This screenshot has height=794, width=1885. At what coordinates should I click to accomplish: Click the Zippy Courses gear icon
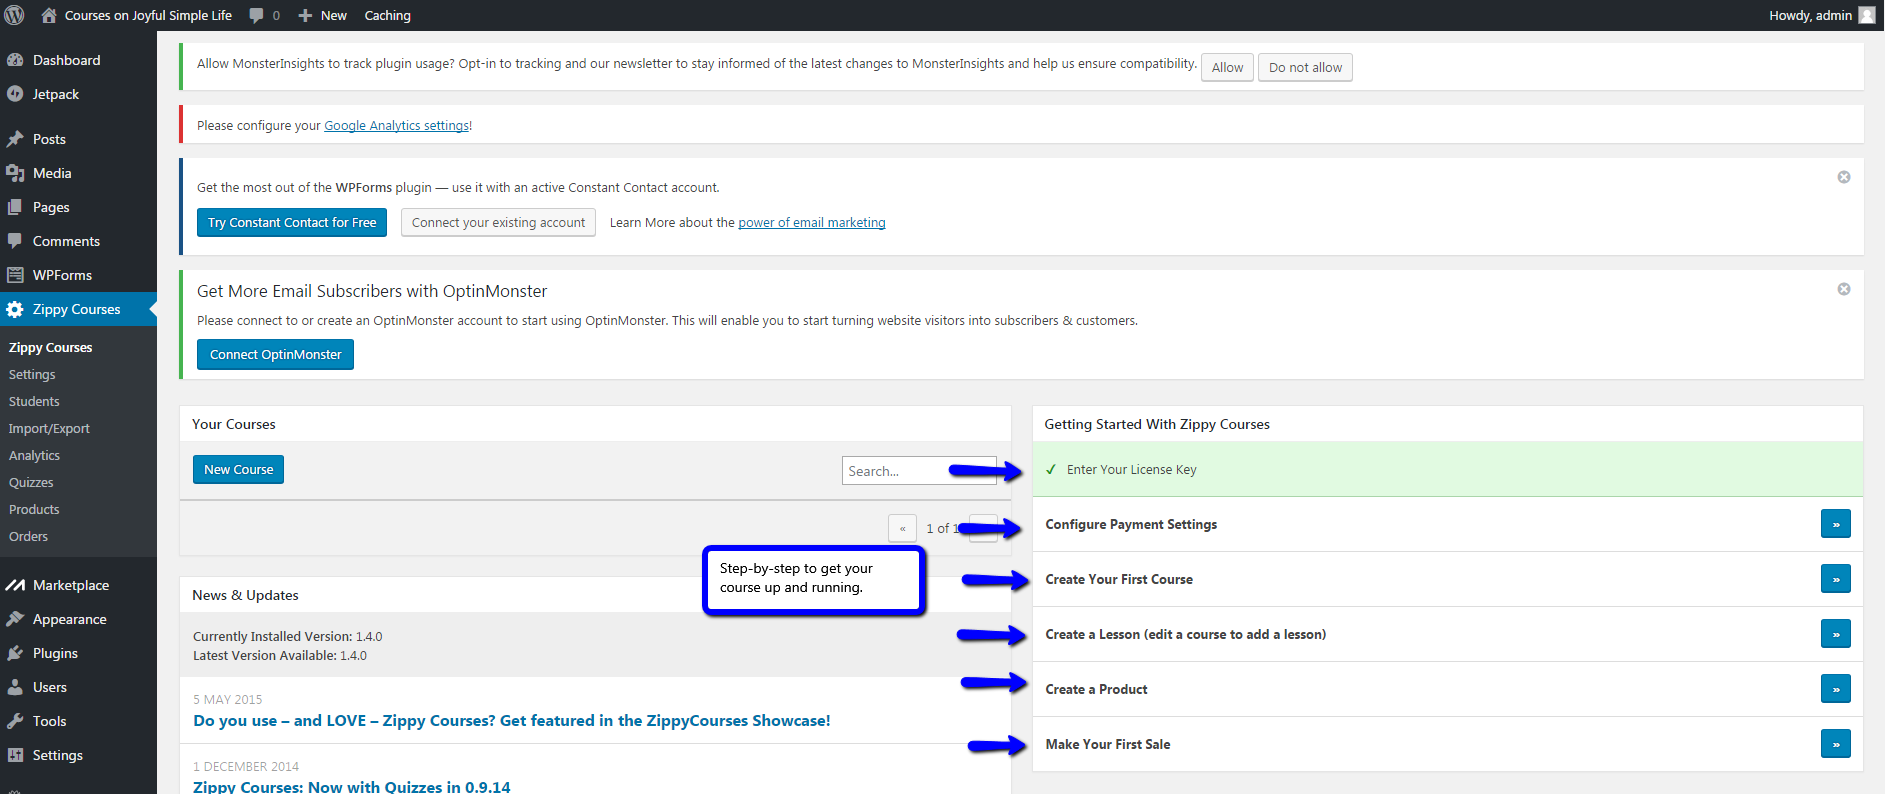point(15,309)
